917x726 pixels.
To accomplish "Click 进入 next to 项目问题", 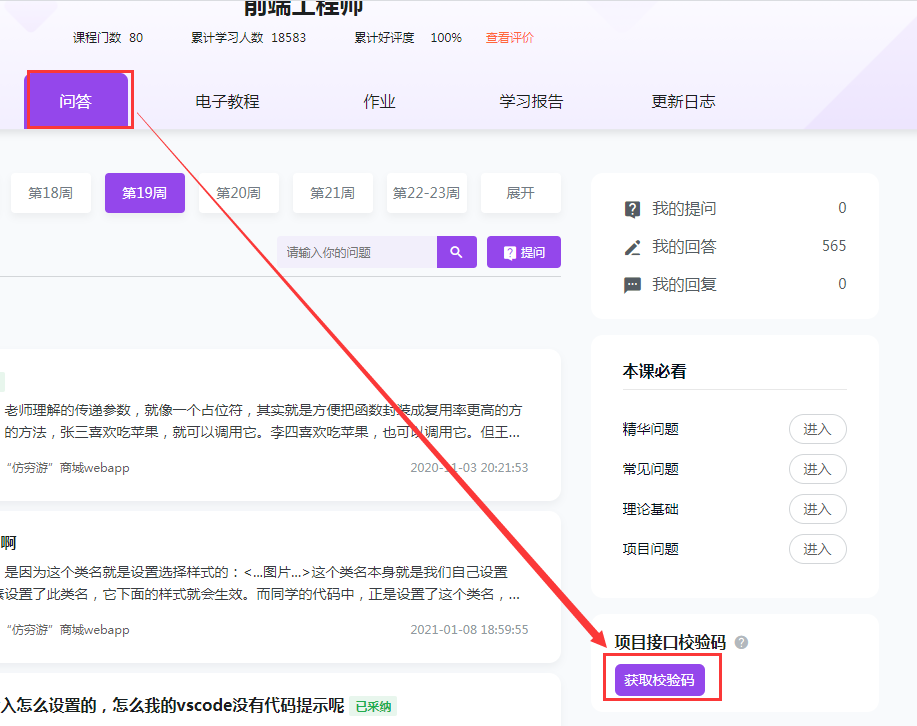I will click(x=818, y=549).
